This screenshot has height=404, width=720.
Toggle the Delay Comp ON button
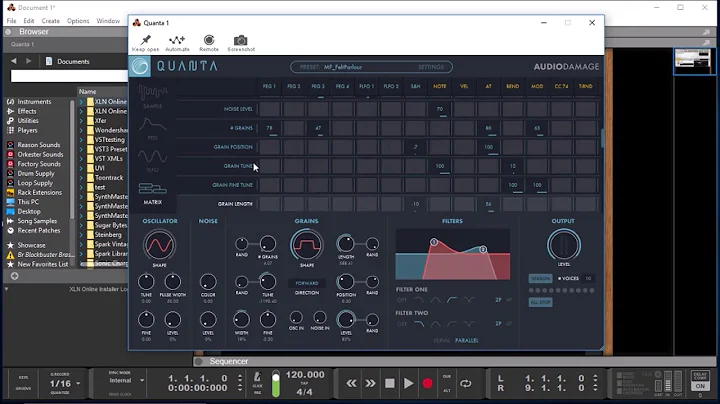[700, 386]
